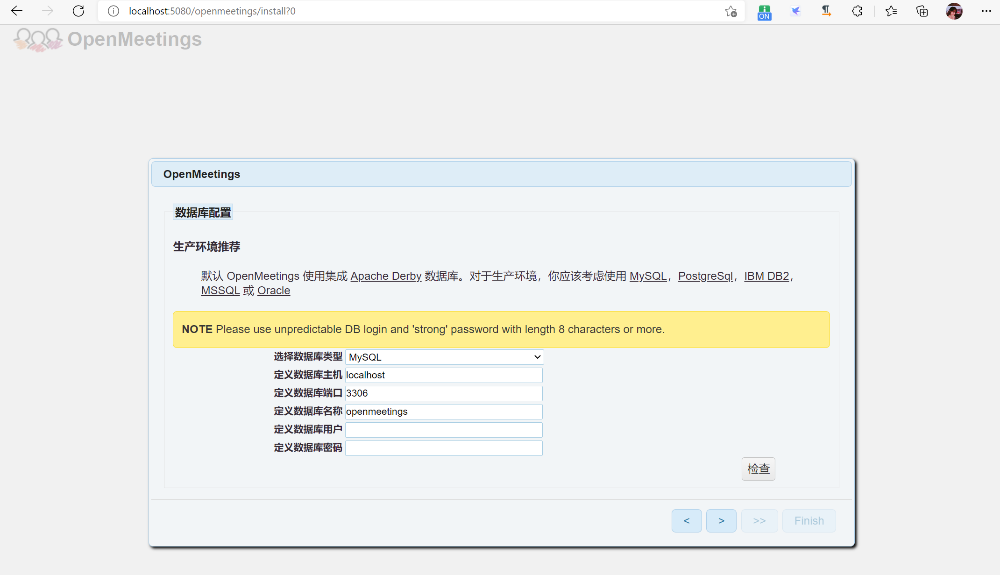Click the OpenMeetings logo
Screen dimensions: 1000x575
pos(108,40)
